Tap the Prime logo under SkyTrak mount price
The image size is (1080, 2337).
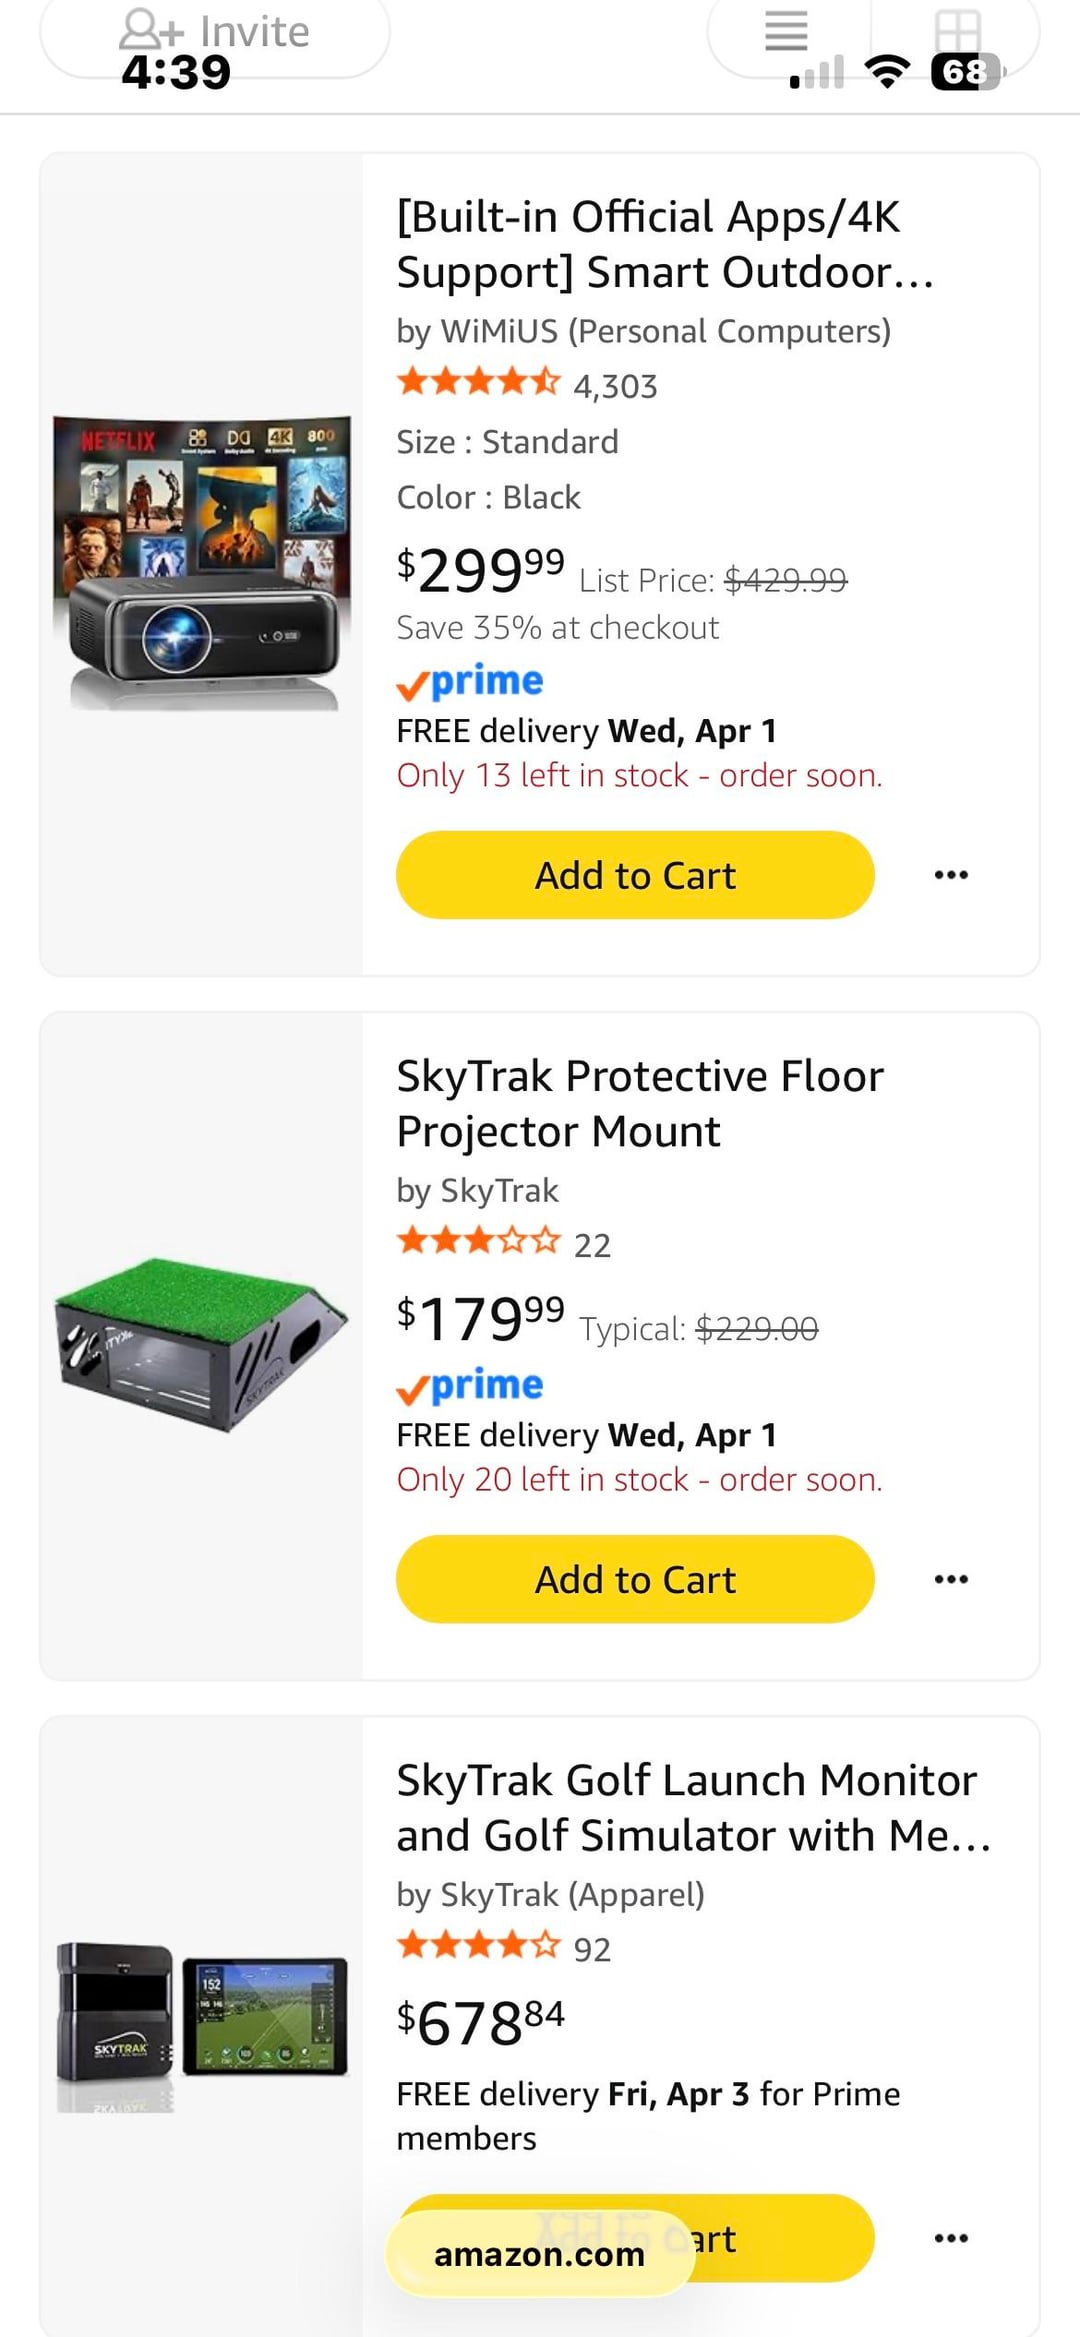(x=470, y=1386)
